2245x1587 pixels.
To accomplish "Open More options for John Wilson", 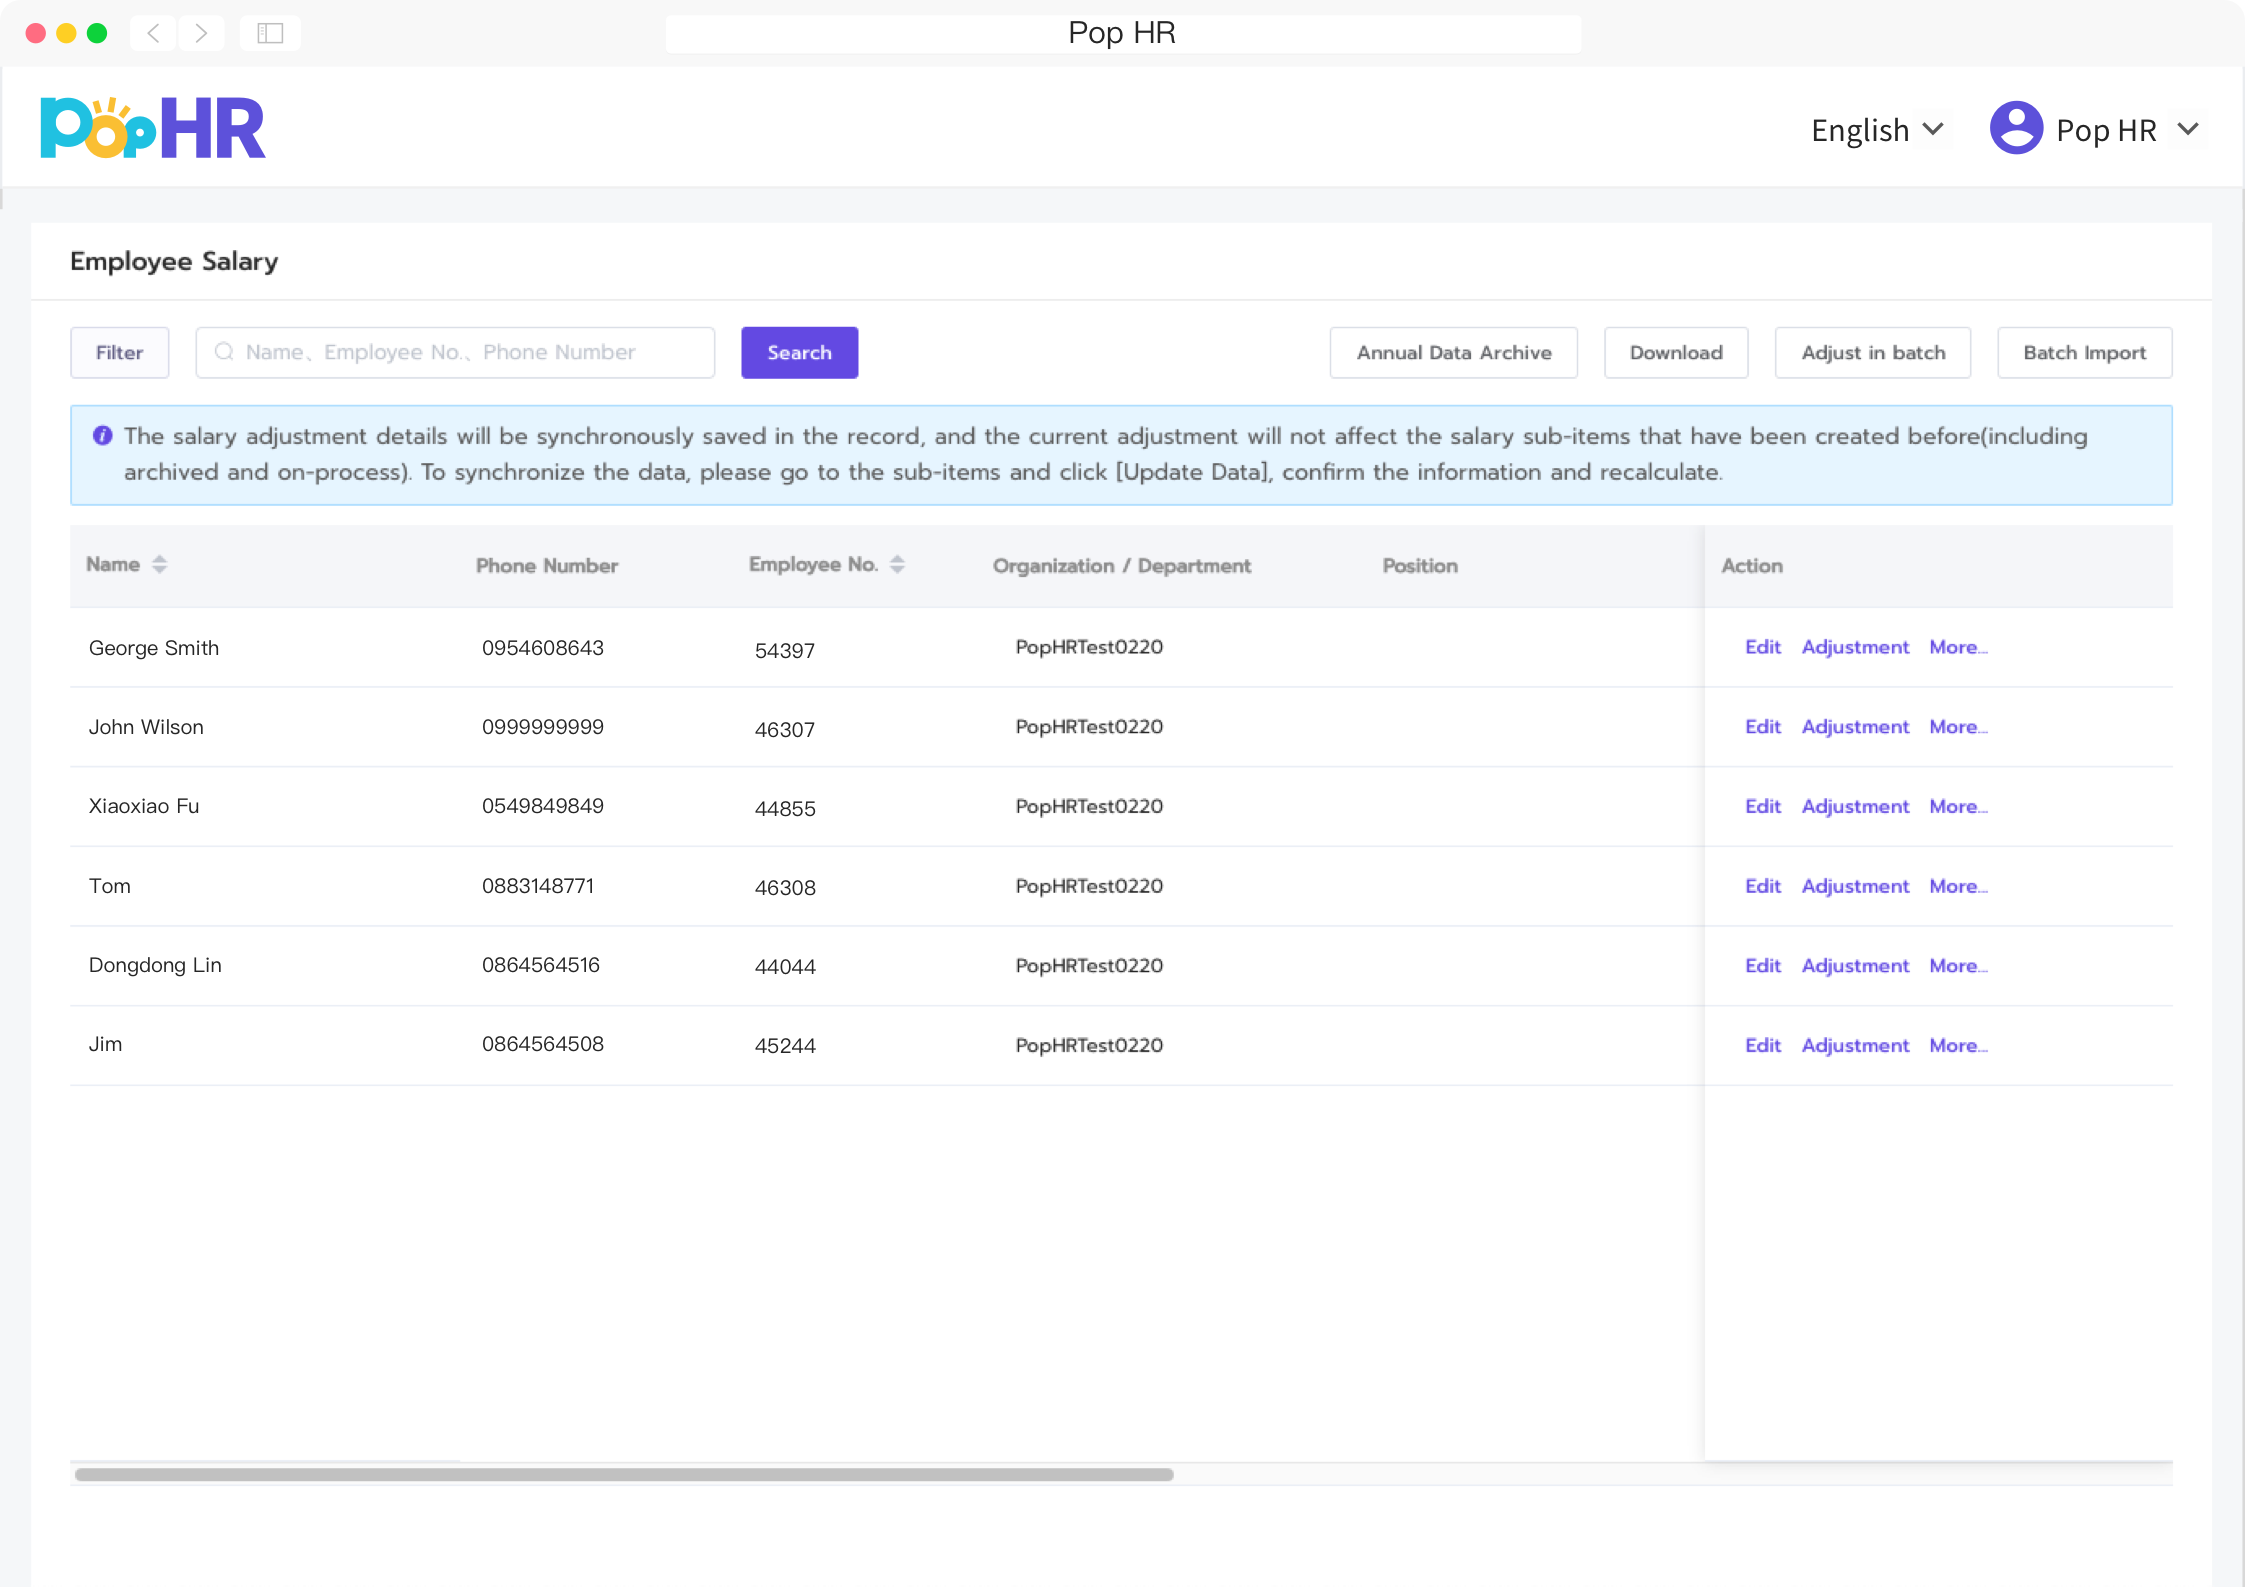I will [1958, 727].
